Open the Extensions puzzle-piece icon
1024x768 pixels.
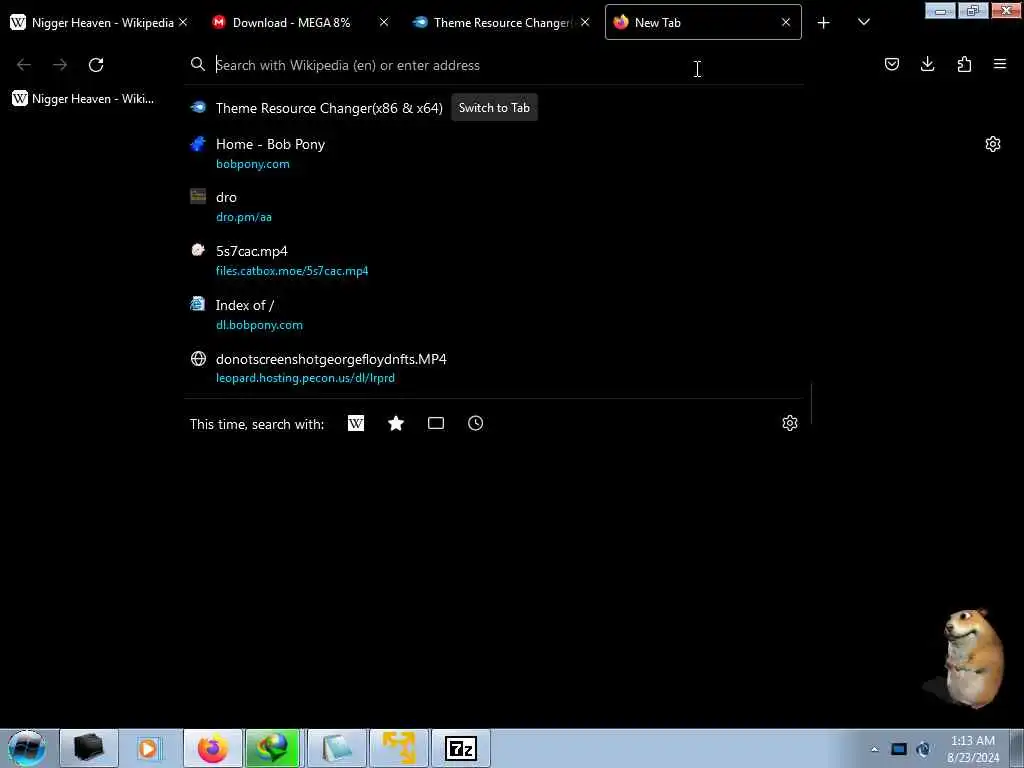964,64
